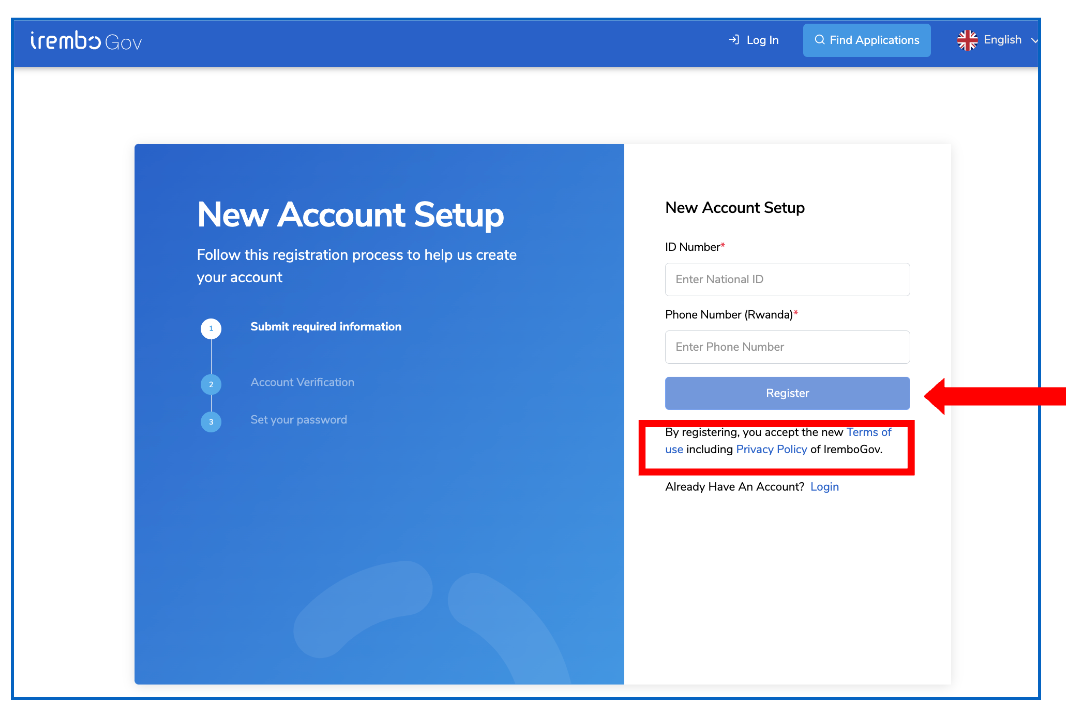Click the UK flag language icon
Screen dimensions: 1068x711
[967, 40]
